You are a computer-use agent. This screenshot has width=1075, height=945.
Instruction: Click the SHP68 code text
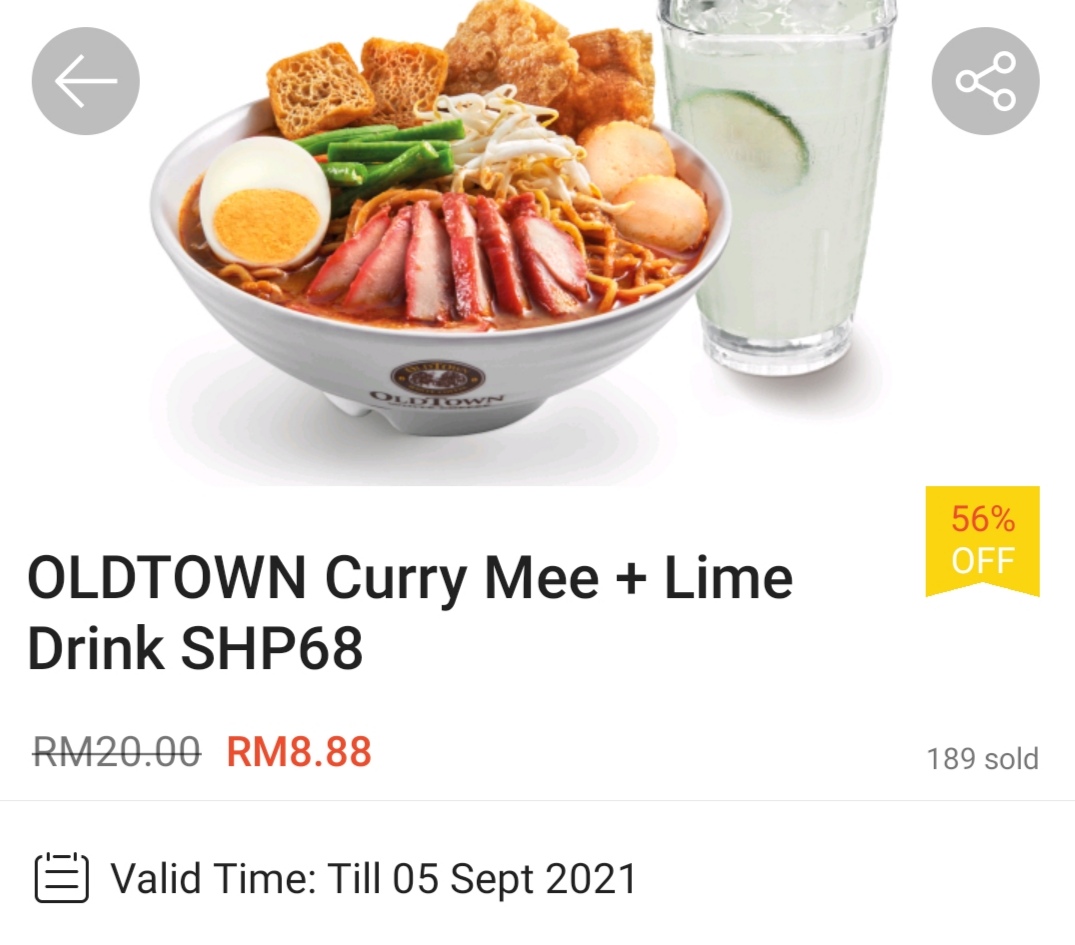tap(271, 649)
